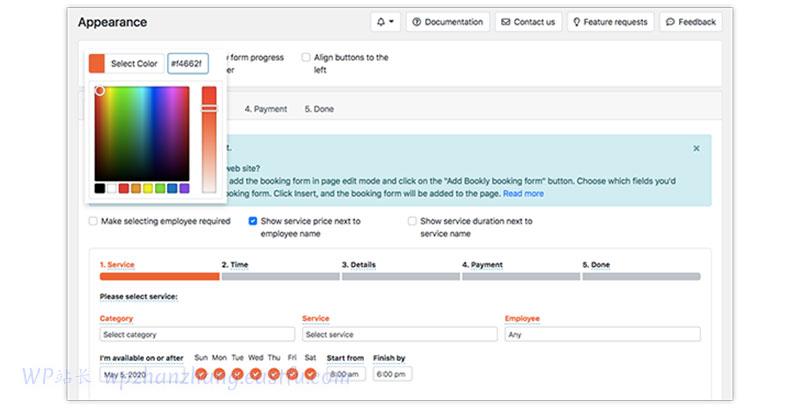Image resolution: width=800 pixels, height=408 pixels.
Task: Toggle the Thu day checkmark
Action: (274, 374)
